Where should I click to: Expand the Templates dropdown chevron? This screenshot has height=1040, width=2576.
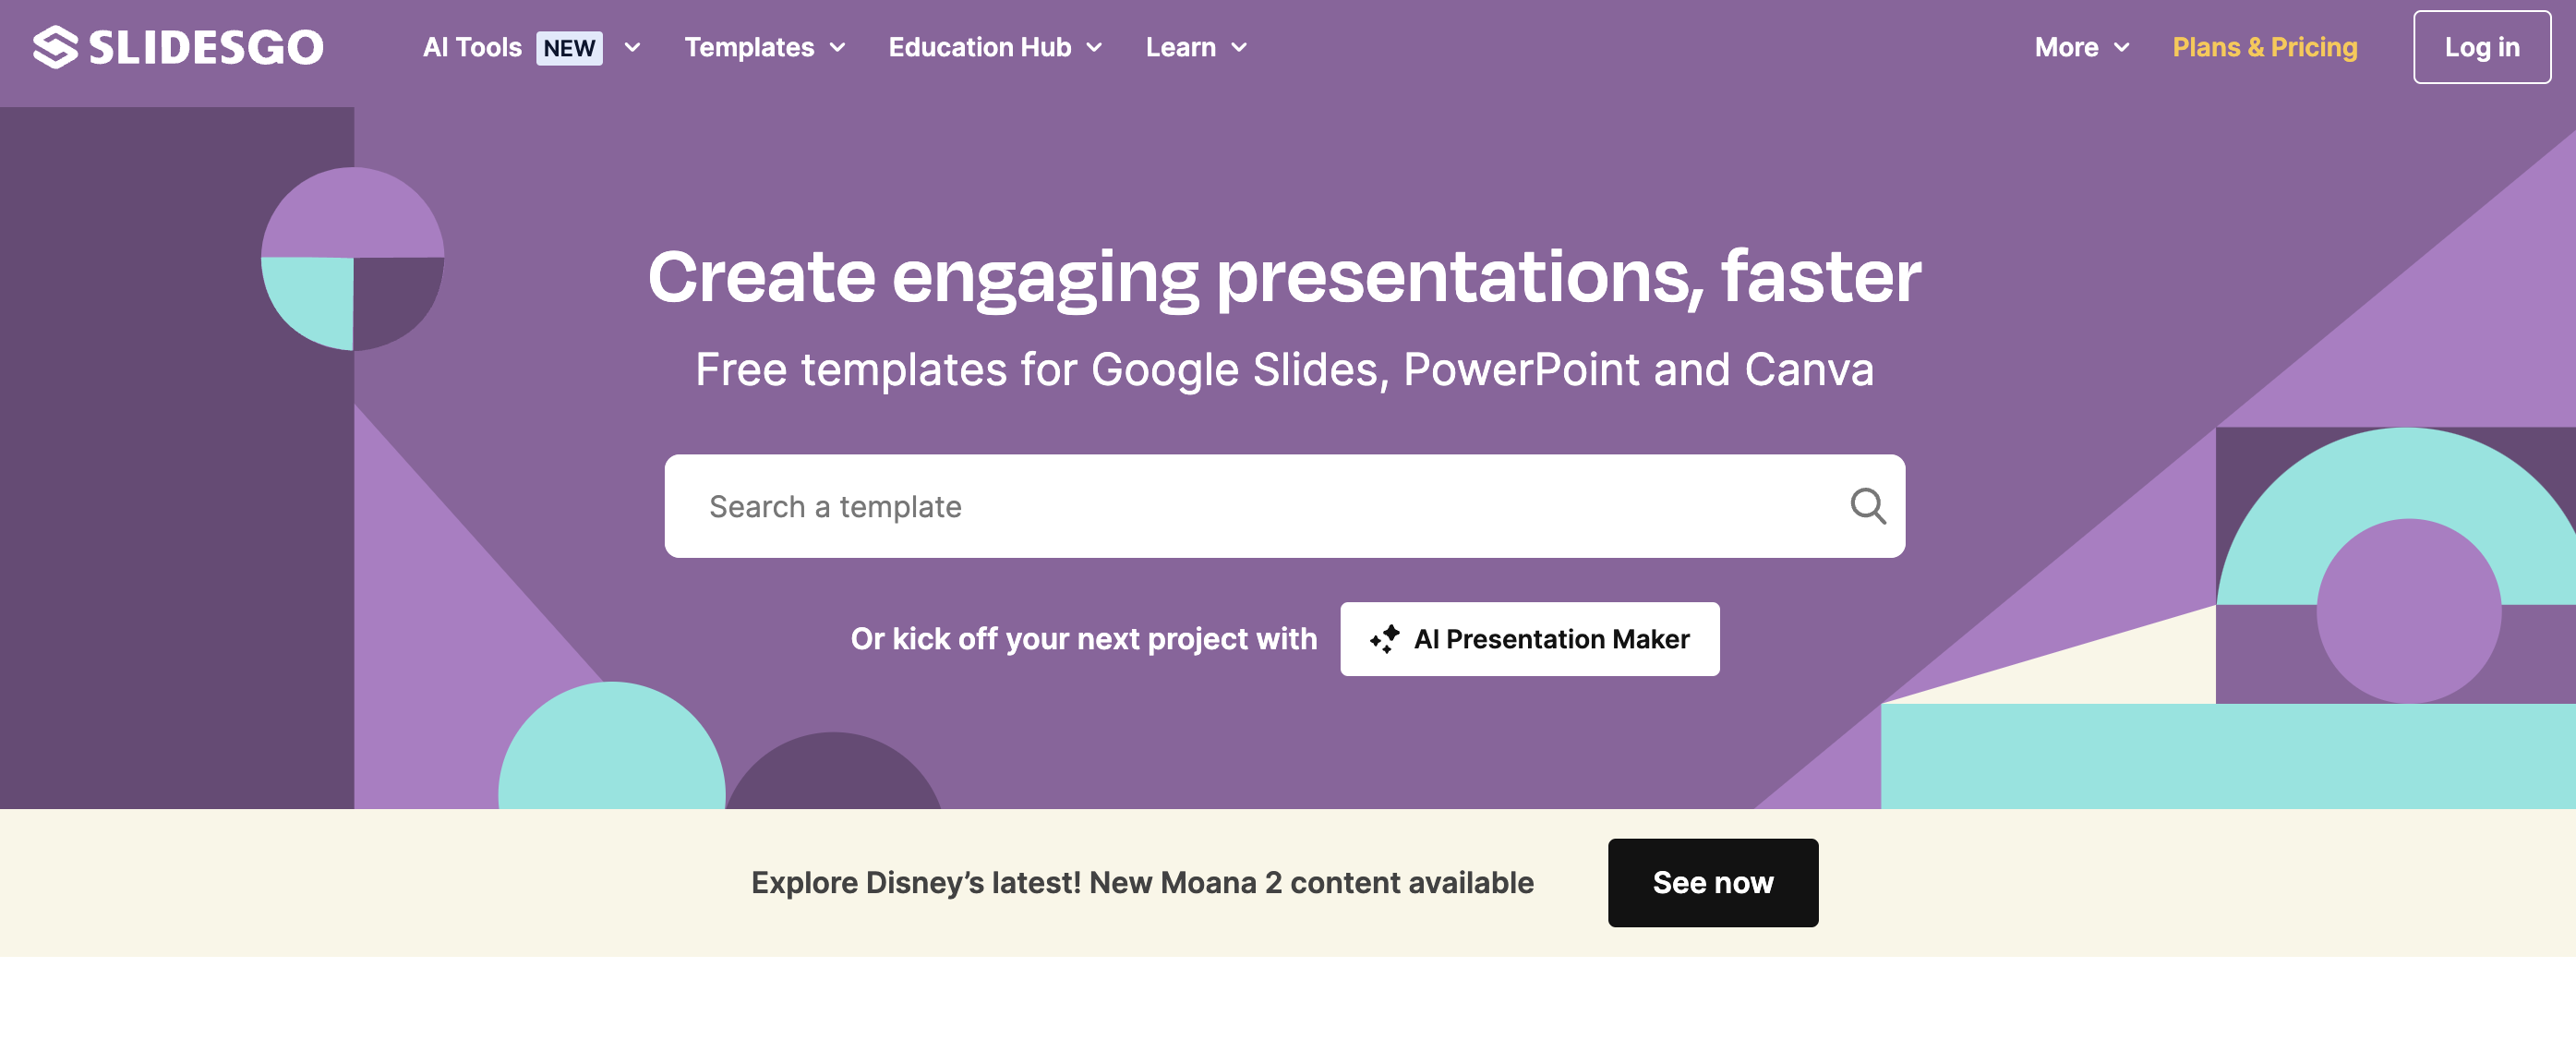coord(838,47)
